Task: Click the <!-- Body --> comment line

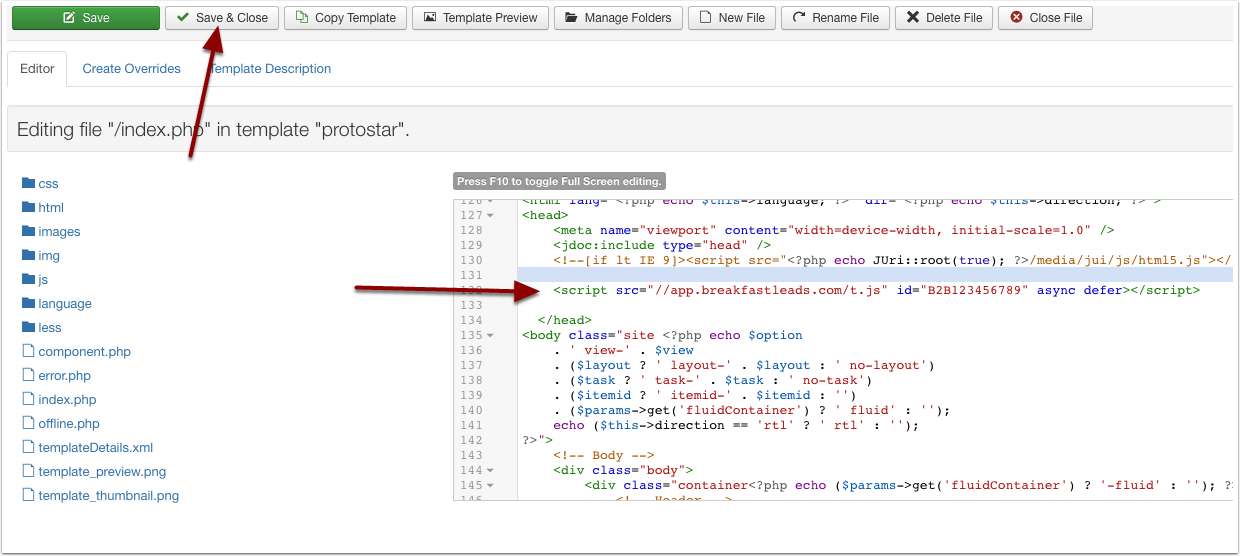Action: coord(602,455)
